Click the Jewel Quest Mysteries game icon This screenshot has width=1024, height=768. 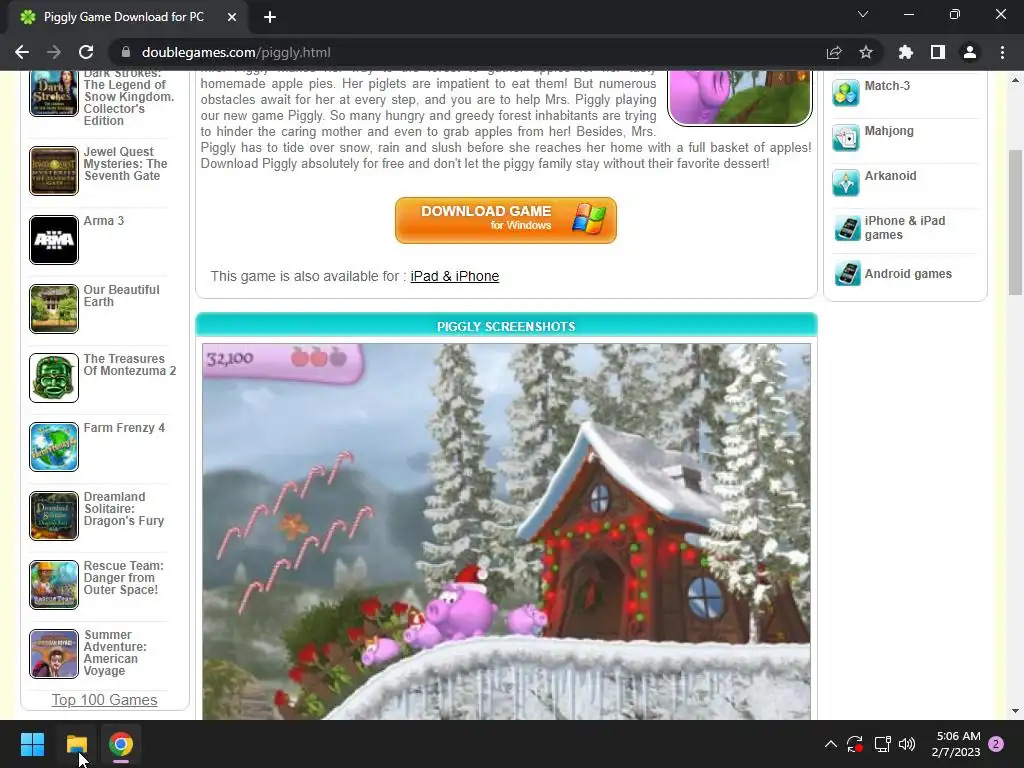point(54,170)
